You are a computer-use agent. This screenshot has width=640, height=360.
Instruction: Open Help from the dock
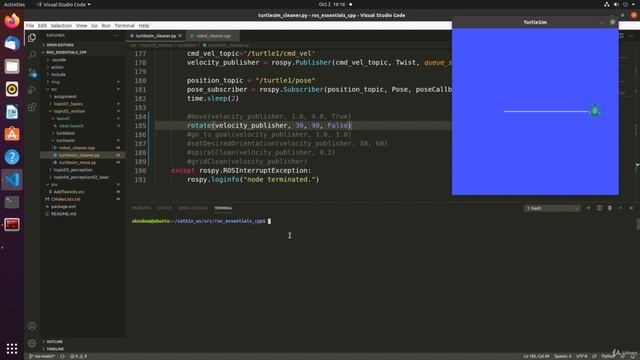(12, 157)
